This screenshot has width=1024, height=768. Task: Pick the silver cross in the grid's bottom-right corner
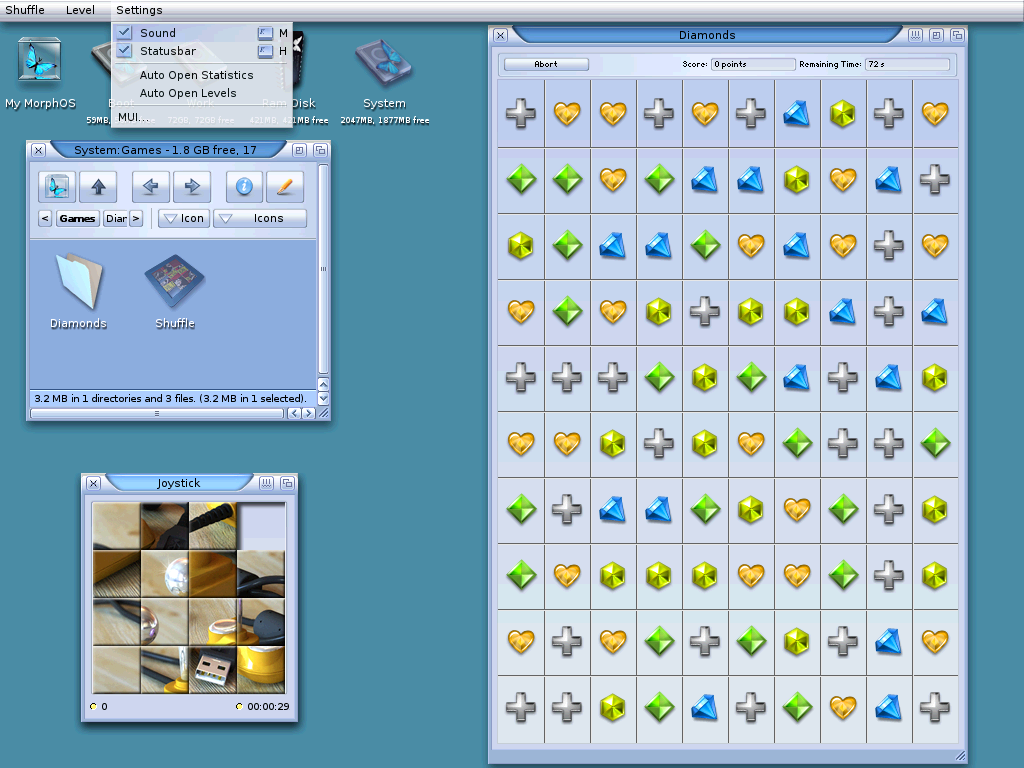[x=935, y=707]
